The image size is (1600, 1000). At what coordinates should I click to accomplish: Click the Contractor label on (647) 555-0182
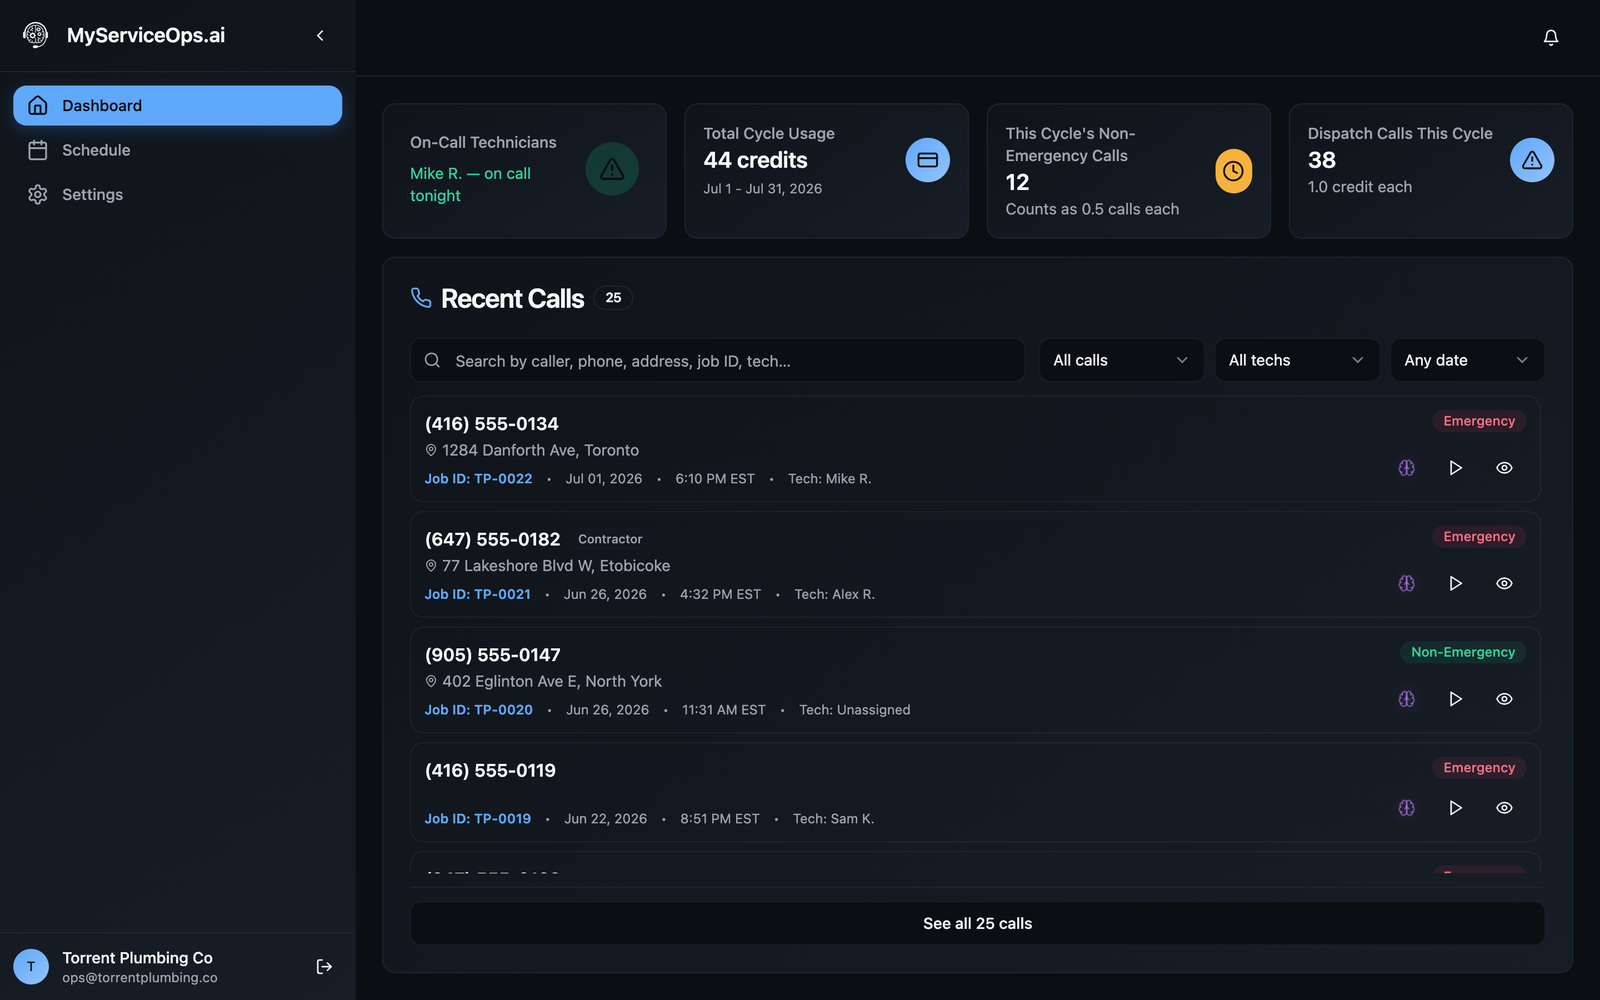click(610, 539)
